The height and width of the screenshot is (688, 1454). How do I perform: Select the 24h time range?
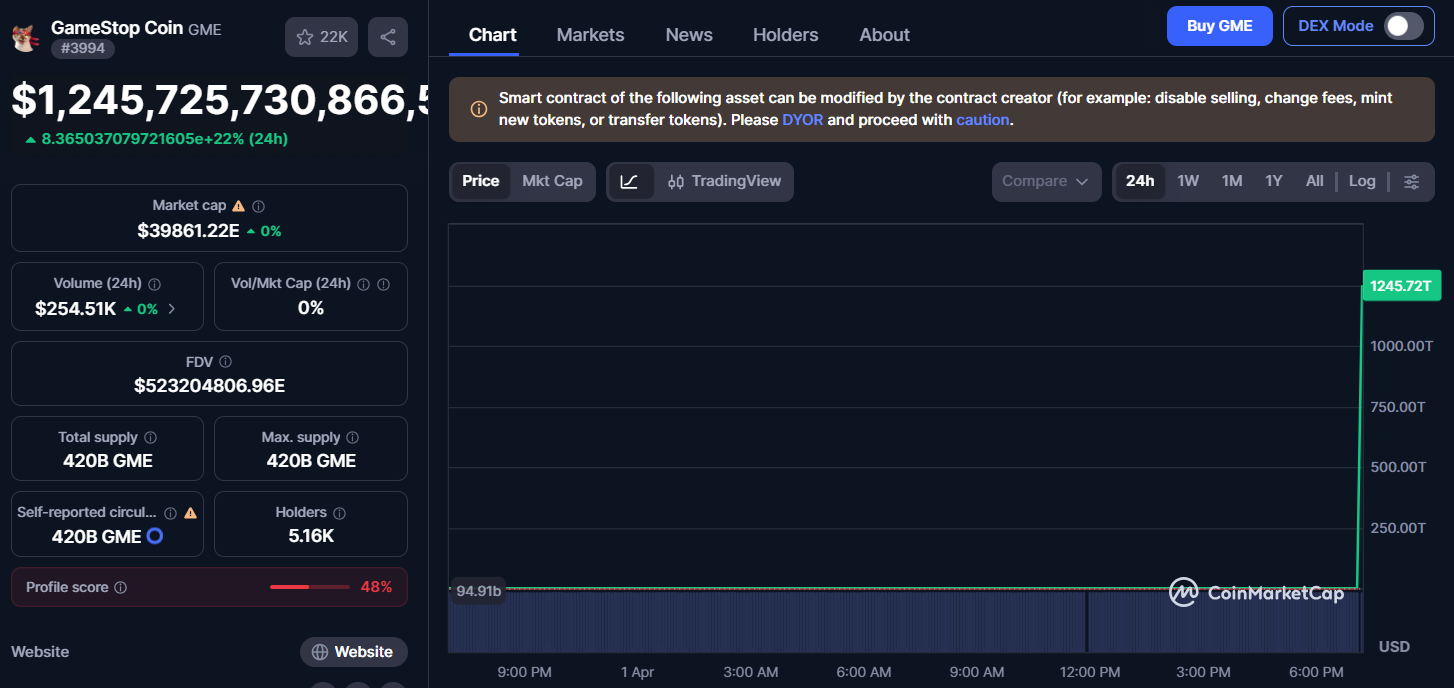click(1140, 181)
